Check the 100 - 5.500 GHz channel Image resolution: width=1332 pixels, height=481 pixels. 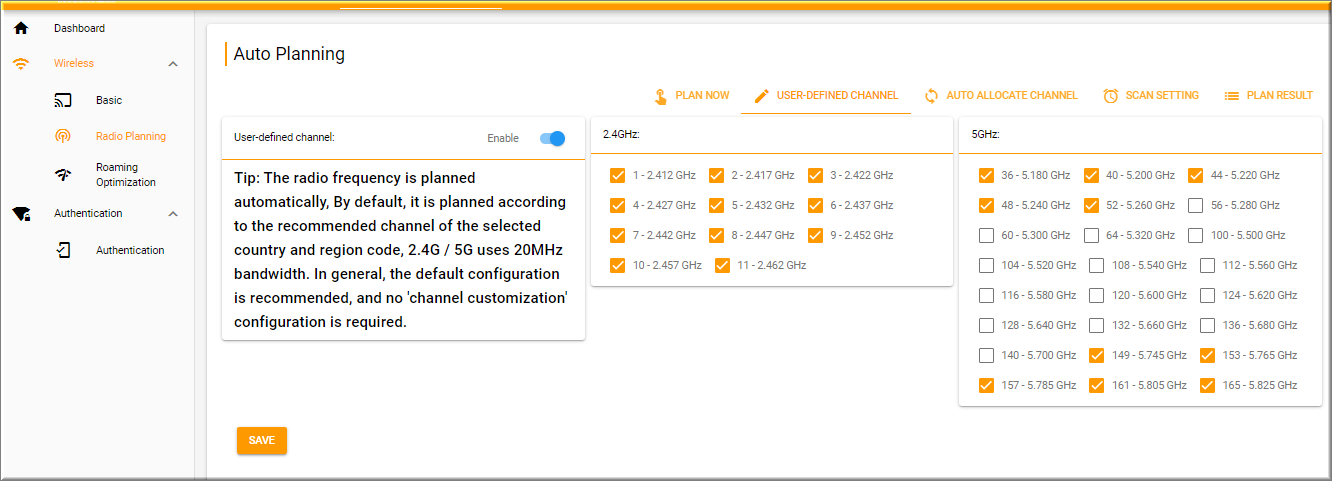point(1196,235)
